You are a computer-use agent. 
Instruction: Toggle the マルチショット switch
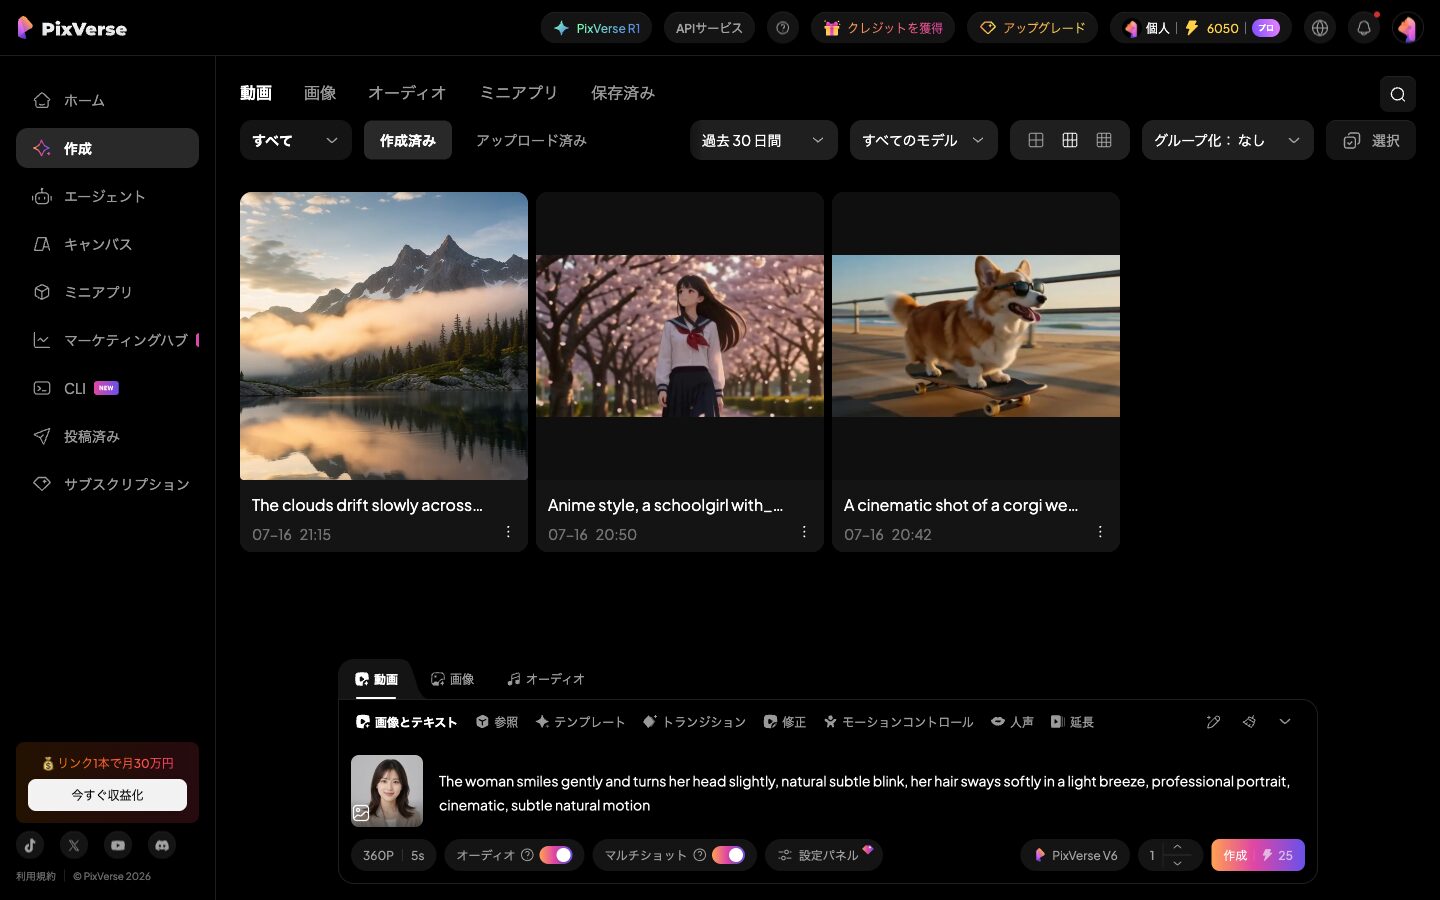click(729, 855)
